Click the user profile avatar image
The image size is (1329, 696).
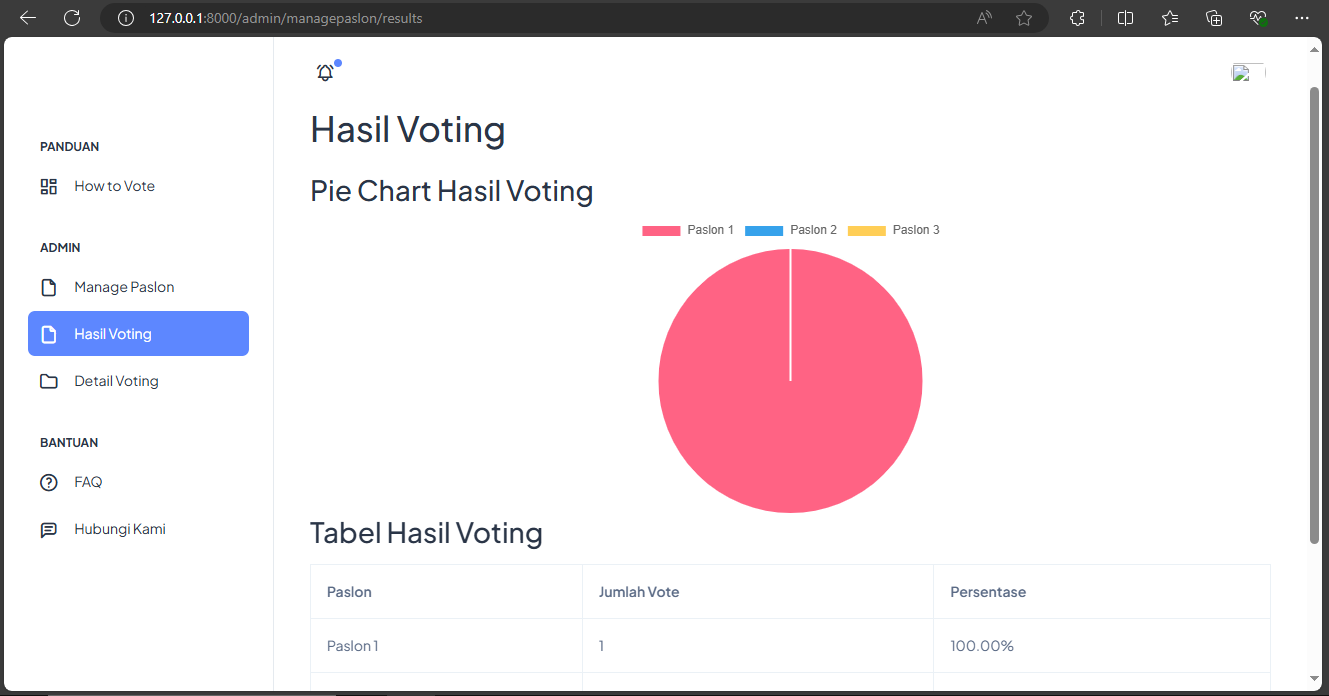tap(1247, 72)
